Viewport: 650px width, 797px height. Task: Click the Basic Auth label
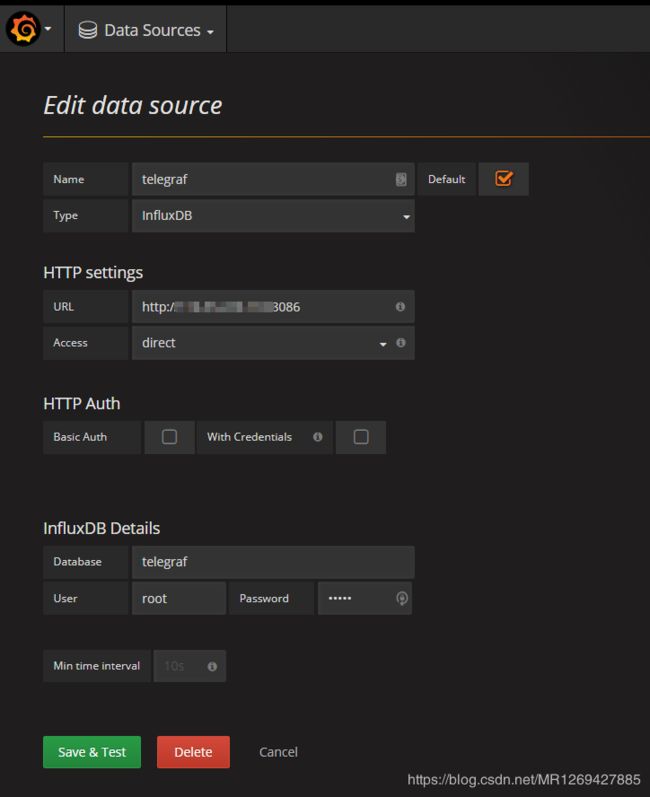(80, 437)
